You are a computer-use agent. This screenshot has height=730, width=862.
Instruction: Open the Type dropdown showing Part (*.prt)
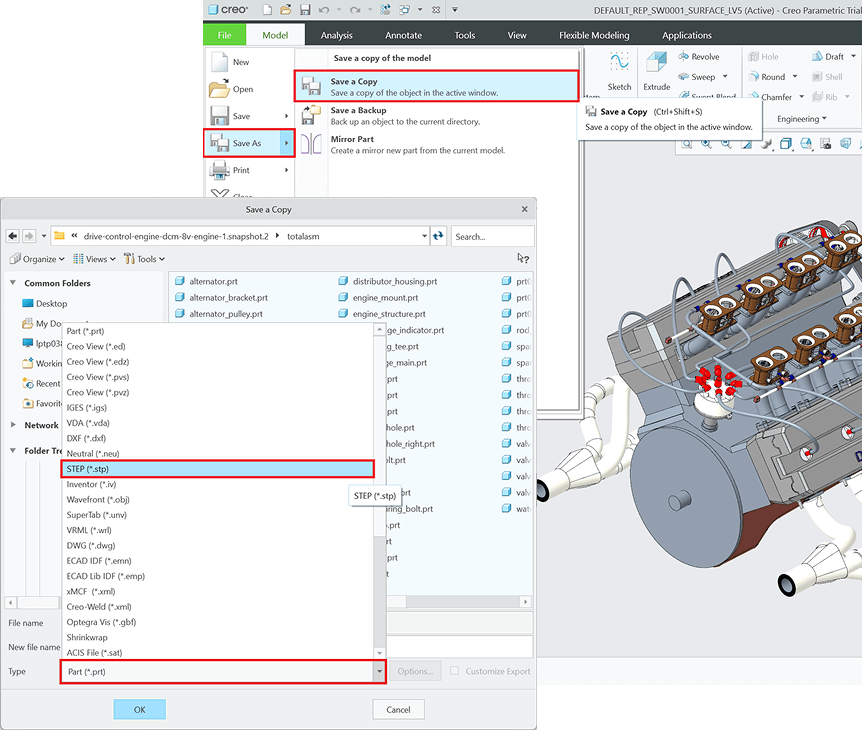(x=223, y=672)
